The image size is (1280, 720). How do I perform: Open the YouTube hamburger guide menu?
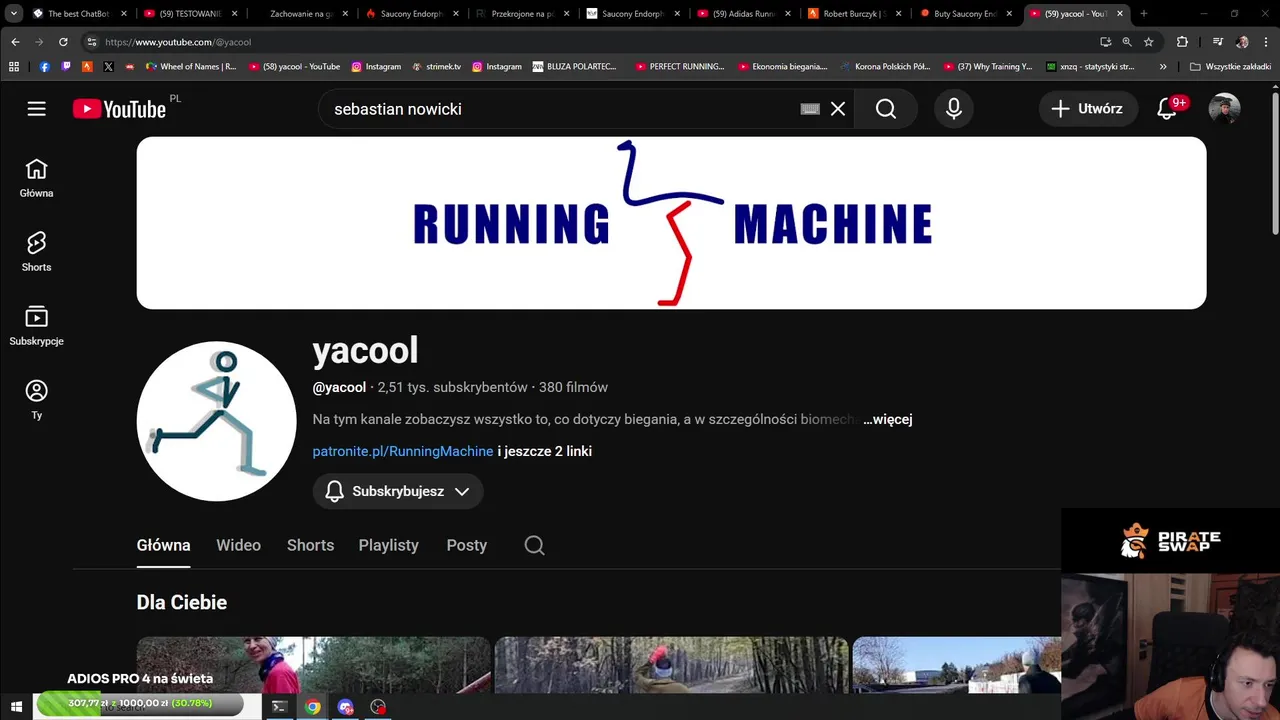(37, 109)
